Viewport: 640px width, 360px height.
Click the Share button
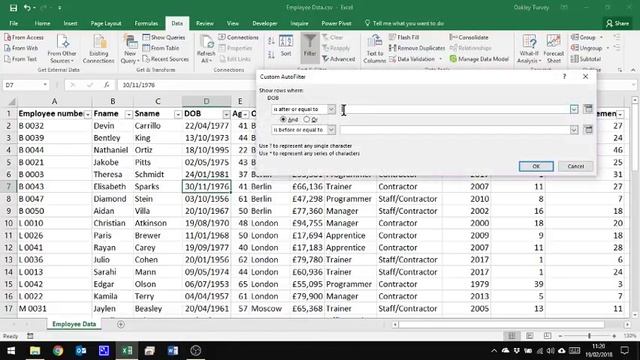click(x=618, y=23)
